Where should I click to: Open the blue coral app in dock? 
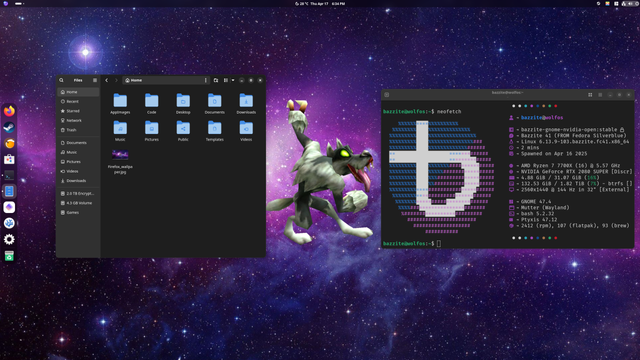click(9, 223)
